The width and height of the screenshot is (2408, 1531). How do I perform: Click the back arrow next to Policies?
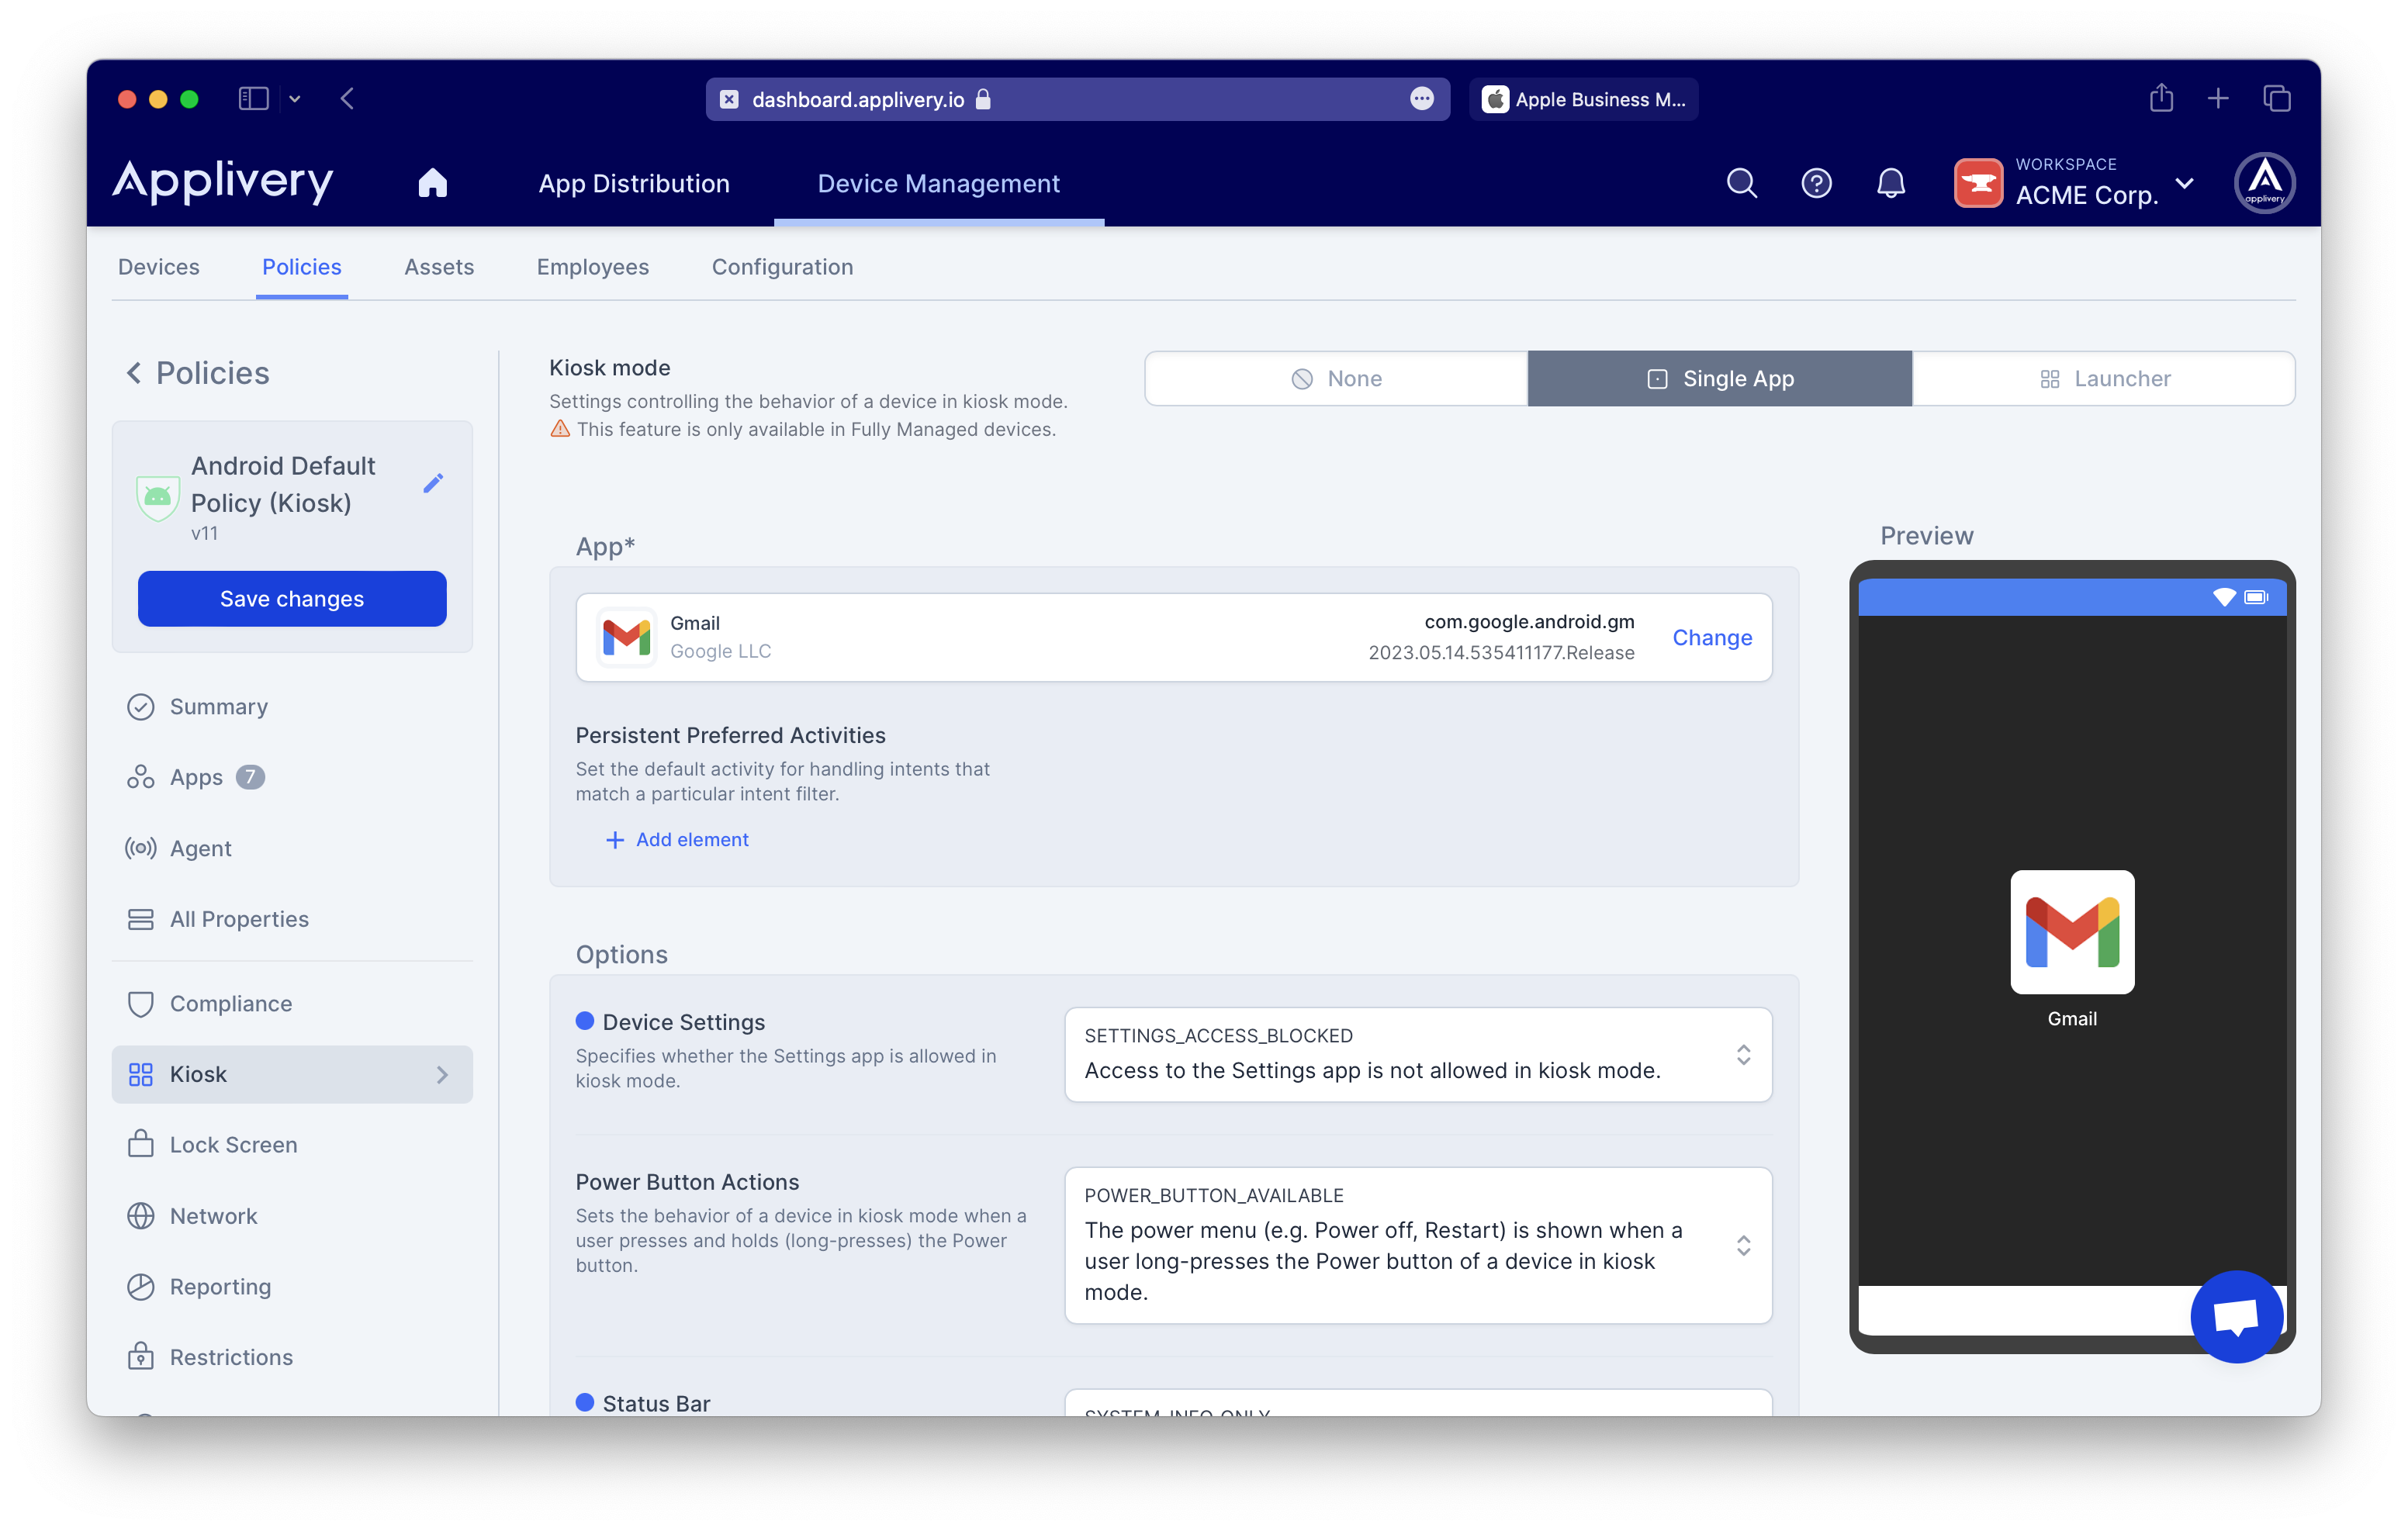coord(134,373)
